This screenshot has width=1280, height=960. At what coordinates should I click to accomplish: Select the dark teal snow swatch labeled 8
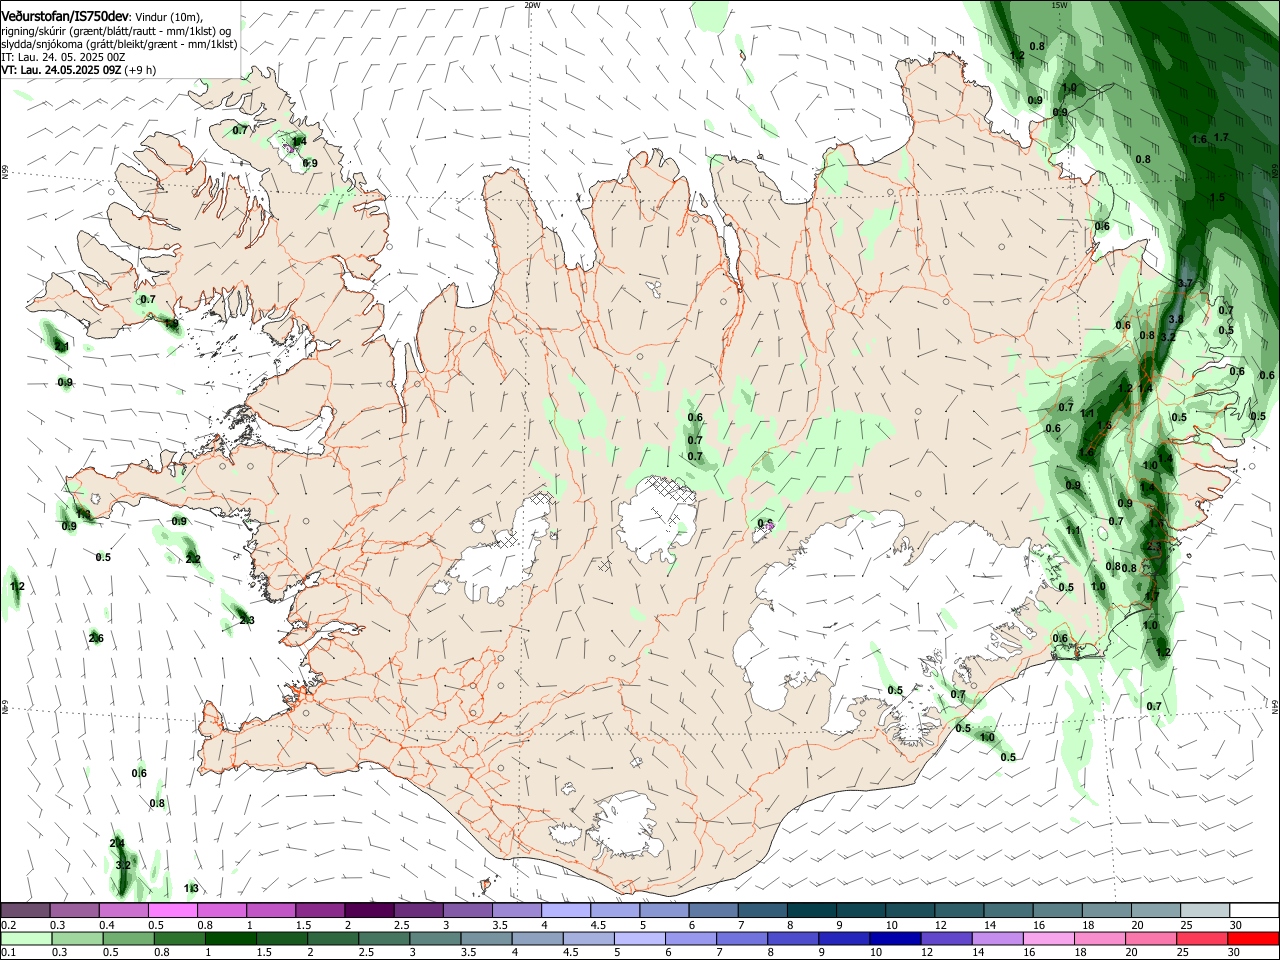811,911
